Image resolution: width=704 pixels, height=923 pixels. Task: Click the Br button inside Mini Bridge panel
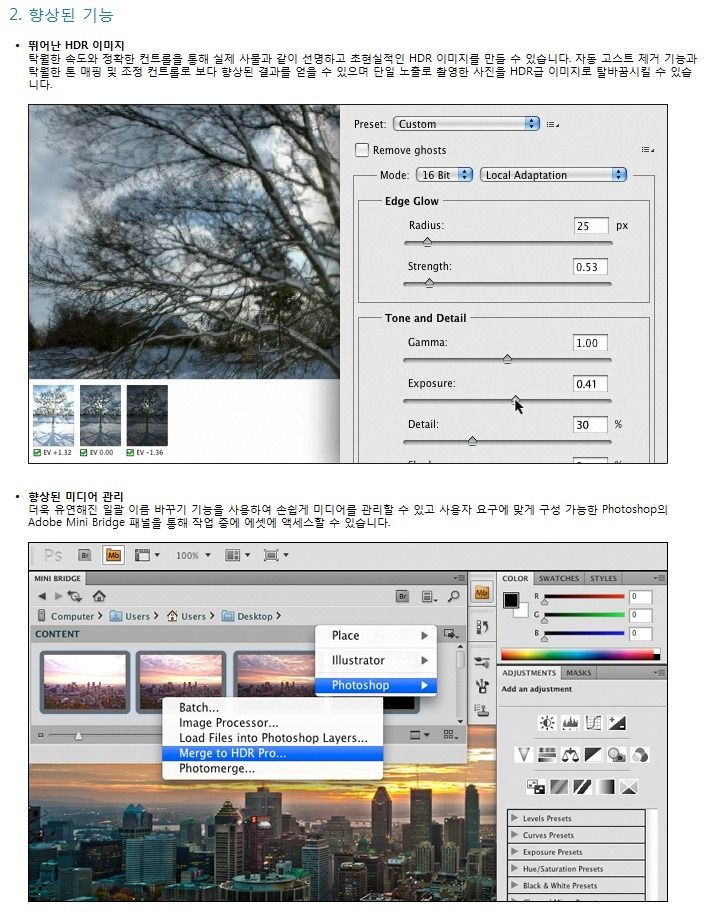(x=403, y=596)
